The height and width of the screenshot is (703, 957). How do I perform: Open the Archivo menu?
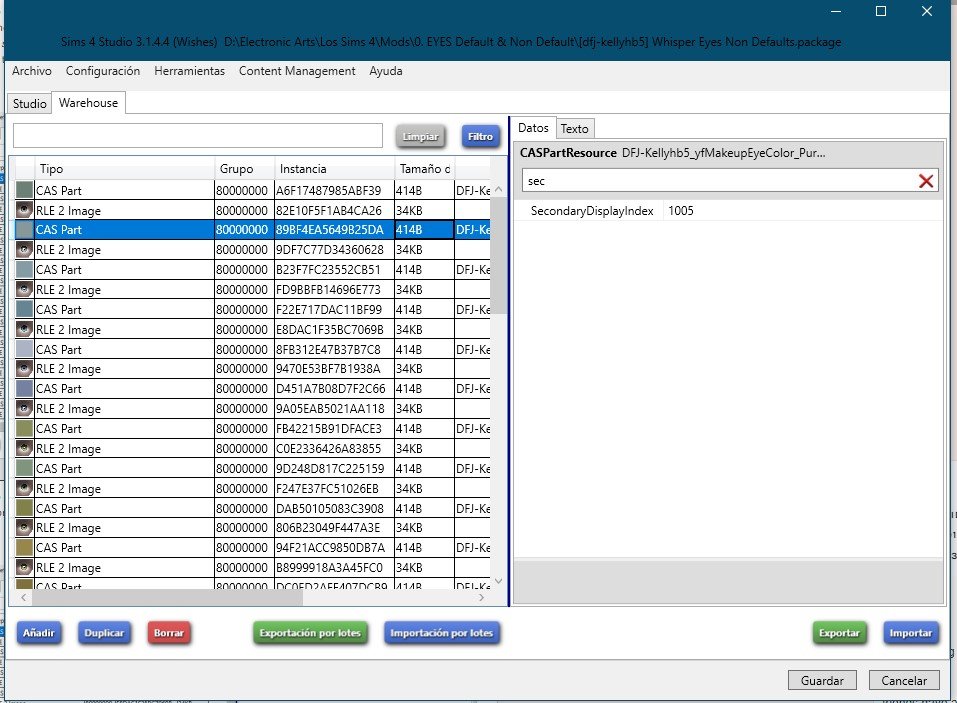[32, 71]
